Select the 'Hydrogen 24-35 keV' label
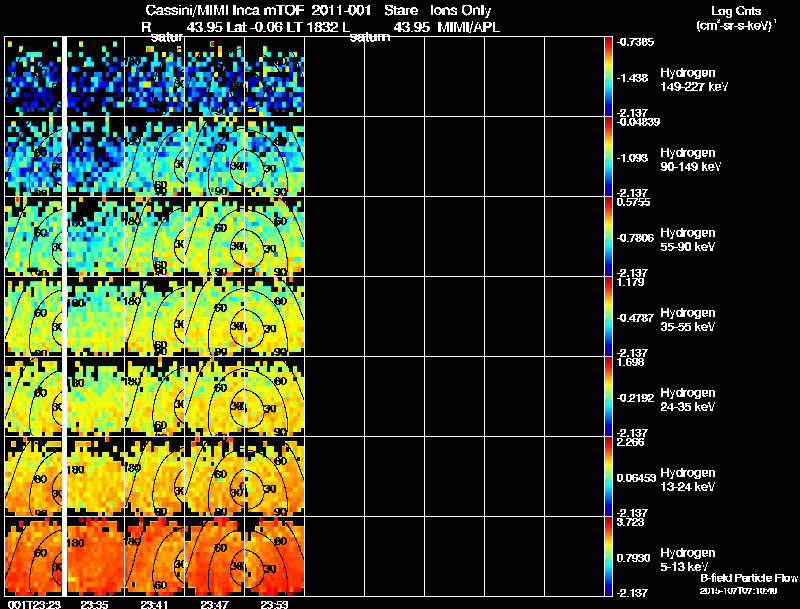 [x=688, y=400]
